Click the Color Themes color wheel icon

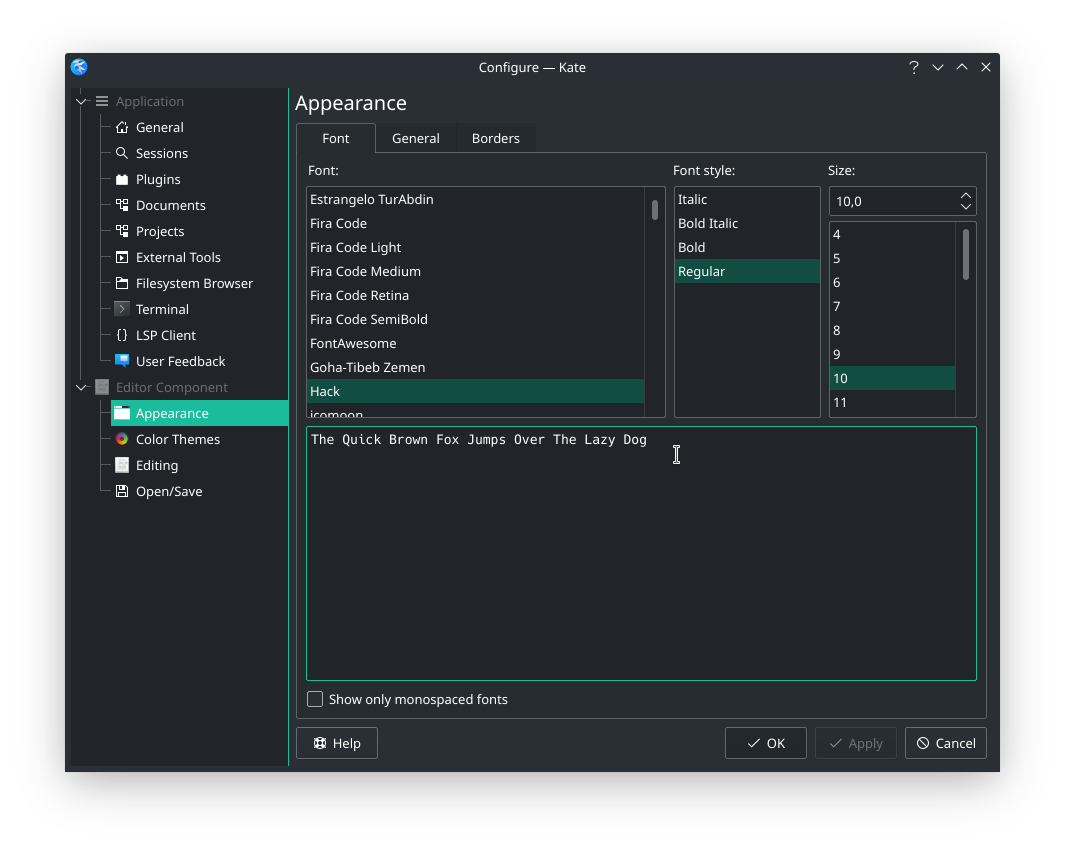click(122, 439)
